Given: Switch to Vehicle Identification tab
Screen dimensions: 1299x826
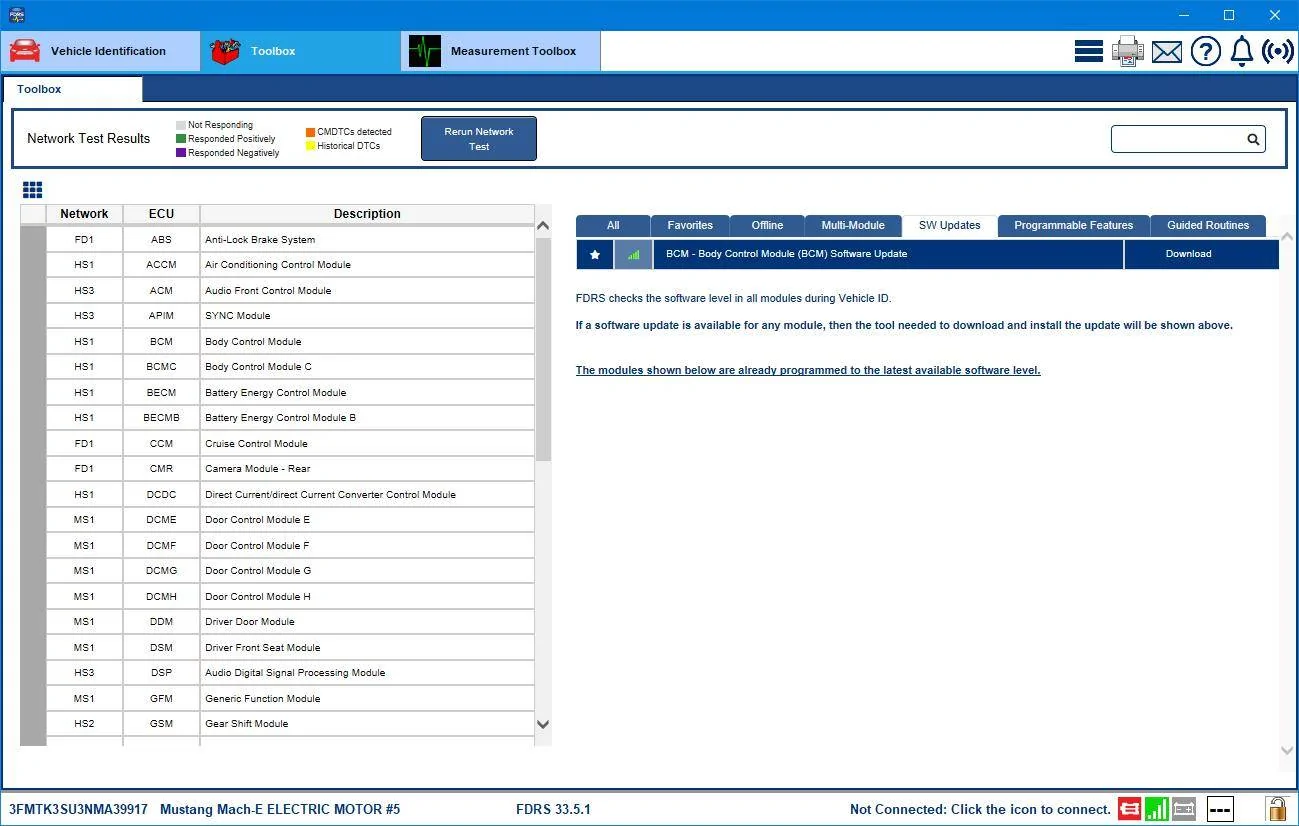Looking at the screenshot, I should tap(100, 51).
